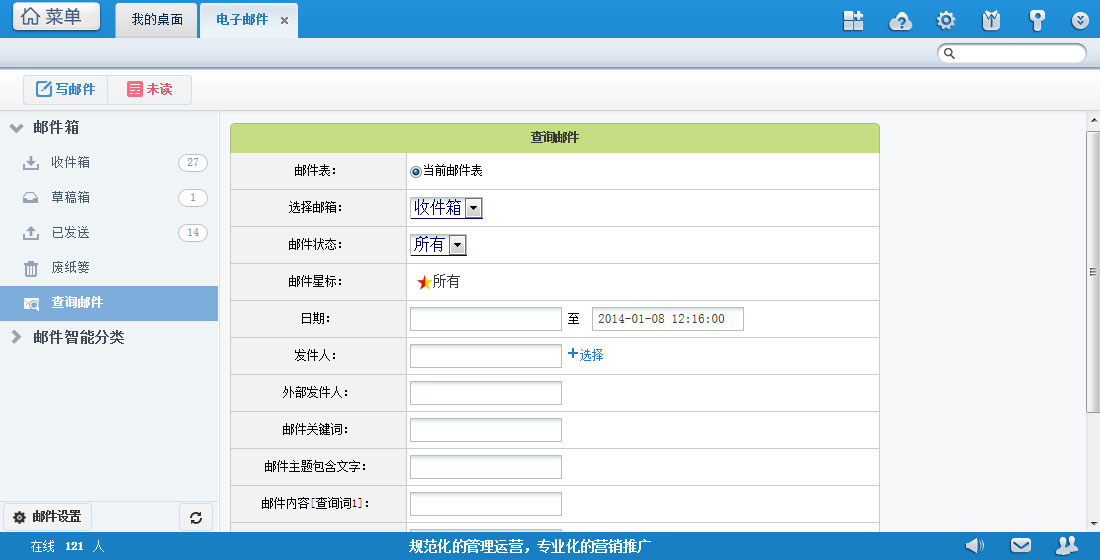Image resolution: width=1100 pixels, height=560 pixels.
Task: Click the add-module grid icon in header
Action: click(x=853, y=21)
